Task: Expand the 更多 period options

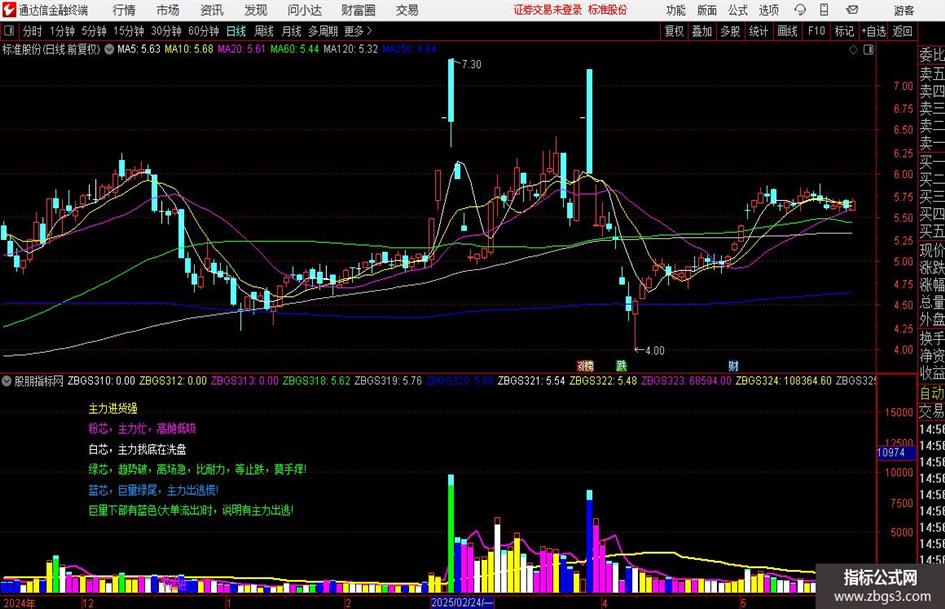Action: coord(358,31)
